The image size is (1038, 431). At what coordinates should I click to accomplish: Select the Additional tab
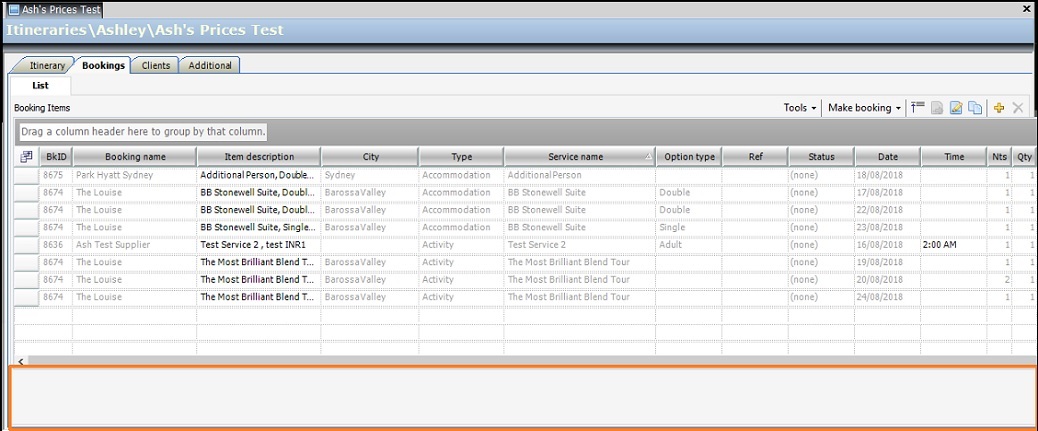[x=210, y=66]
